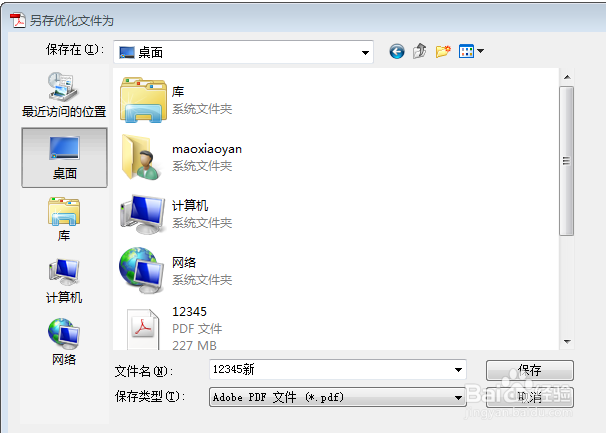
Task: Click the 227 MB size text
Action: [194, 345]
